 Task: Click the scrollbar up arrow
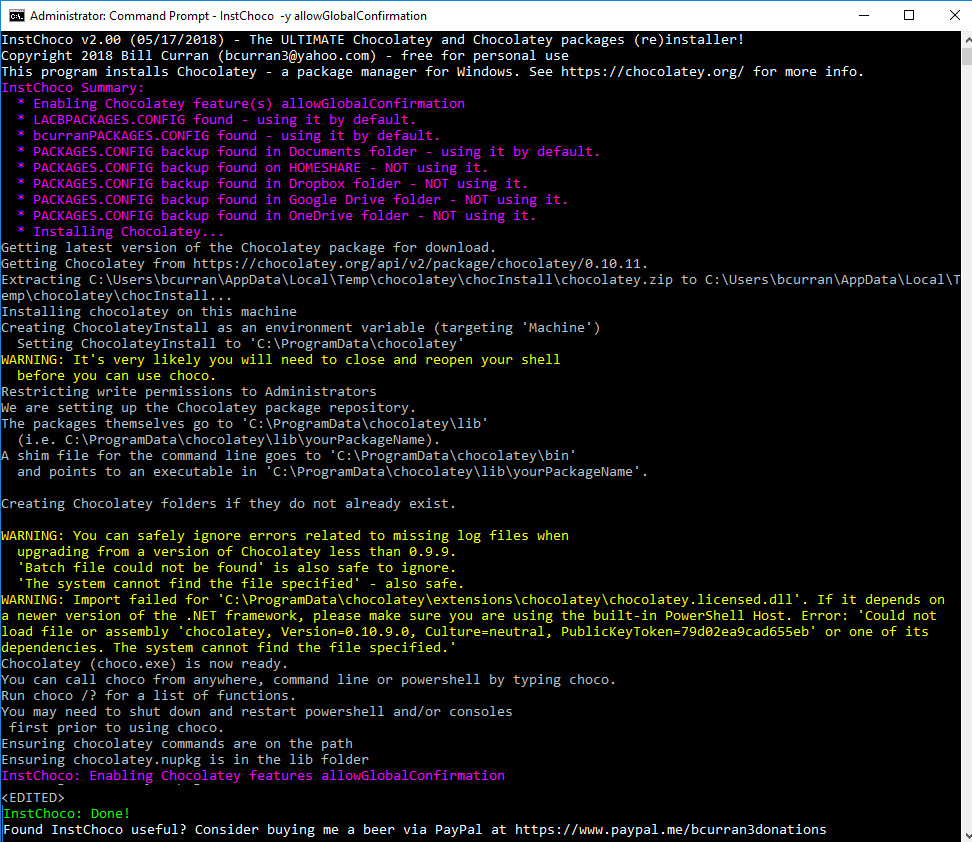click(x=967, y=40)
